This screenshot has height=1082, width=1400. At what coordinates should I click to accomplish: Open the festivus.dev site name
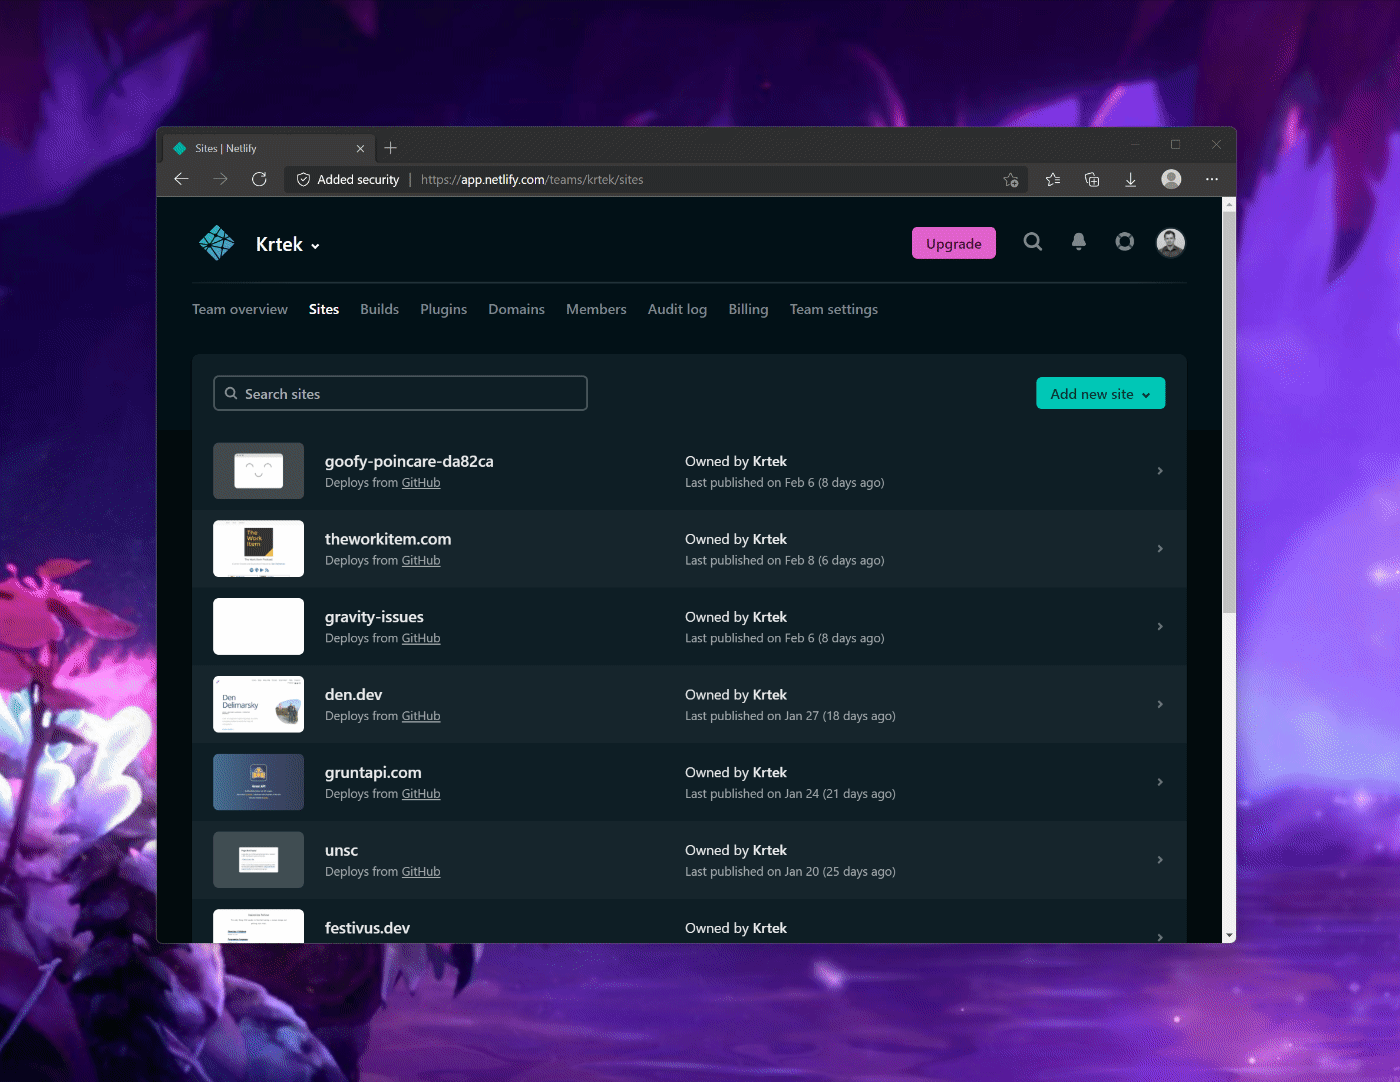point(367,929)
